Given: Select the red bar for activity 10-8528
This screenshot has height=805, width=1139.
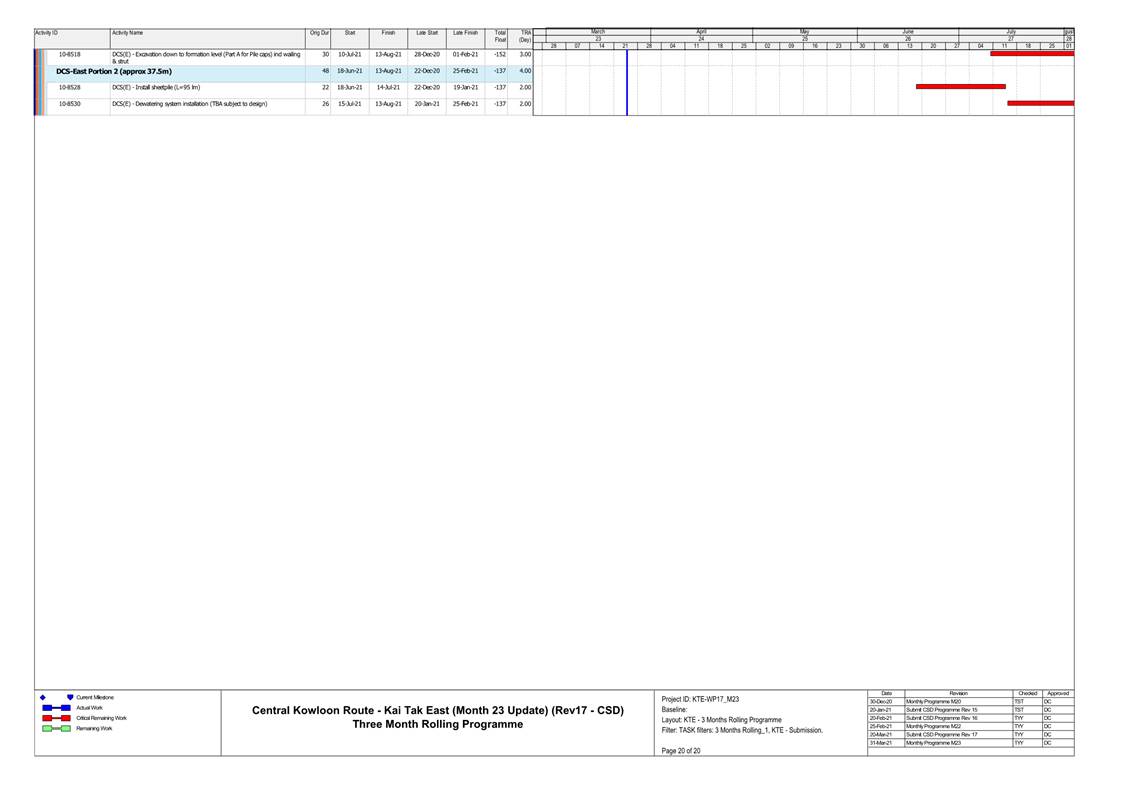Looking at the screenshot, I should (960, 87).
